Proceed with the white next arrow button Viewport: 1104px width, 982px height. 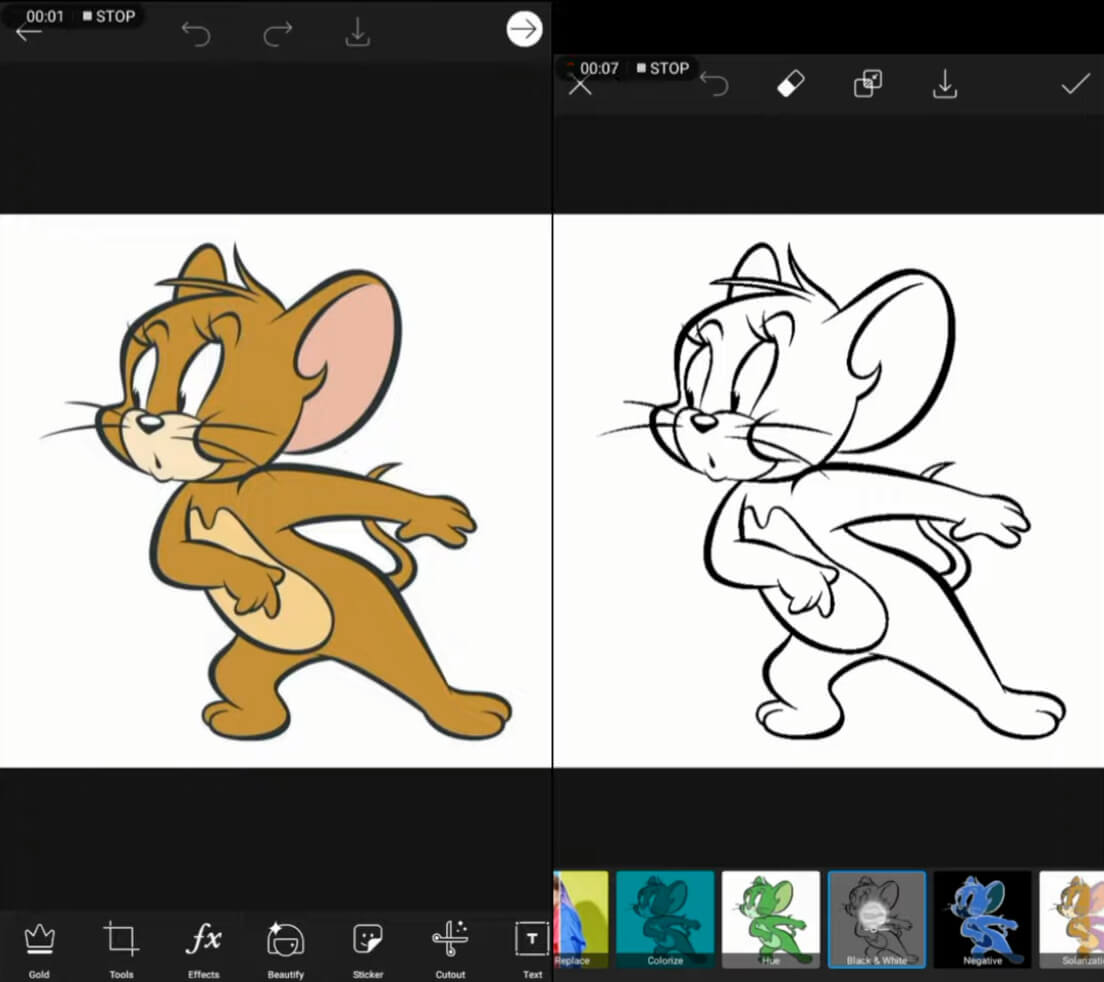tap(524, 30)
